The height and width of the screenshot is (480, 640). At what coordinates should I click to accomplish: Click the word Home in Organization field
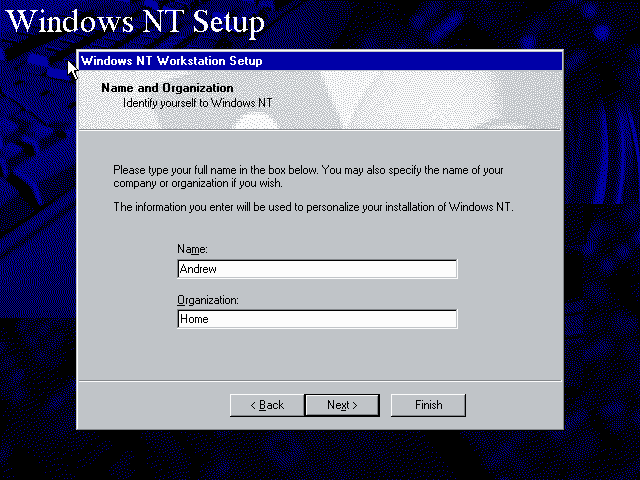click(194, 320)
